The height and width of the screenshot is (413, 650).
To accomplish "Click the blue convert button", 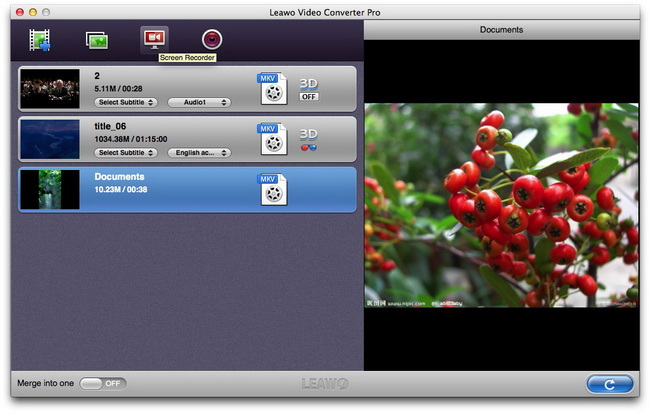I will tap(609, 384).
